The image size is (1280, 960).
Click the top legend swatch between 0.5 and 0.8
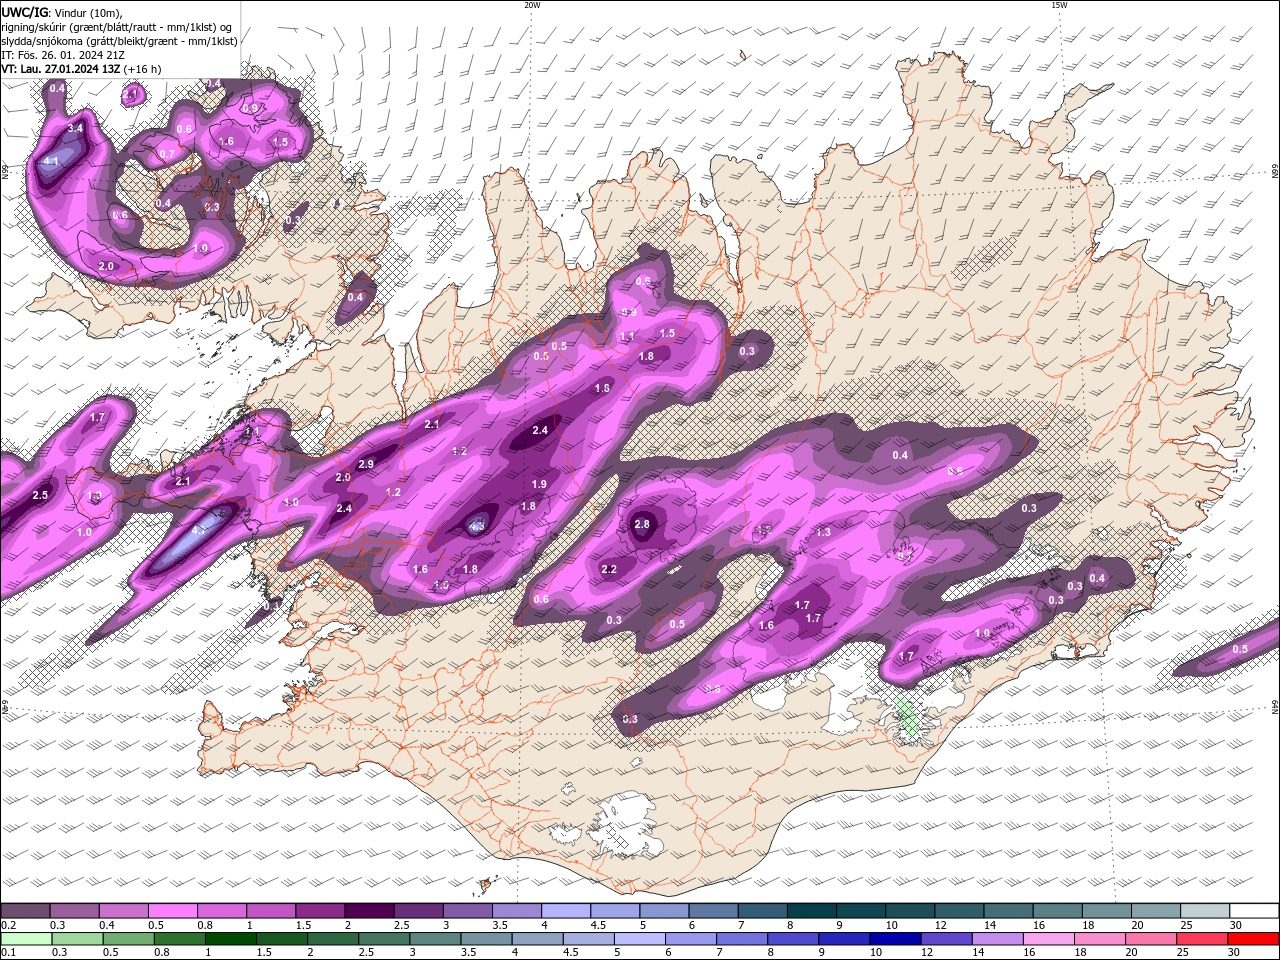pyautogui.click(x=172, y=911)
